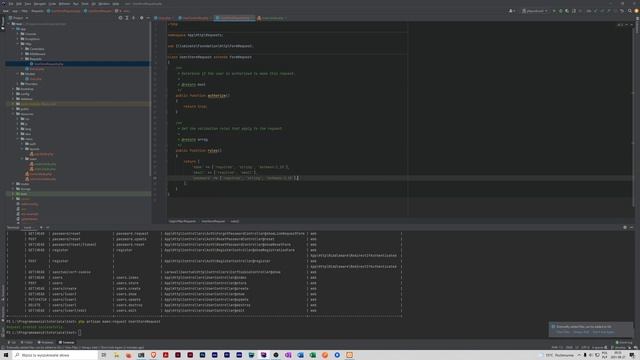Collapse the views folder
The image size is (640, 360).
pyautogui.click(x=18, y=139)
